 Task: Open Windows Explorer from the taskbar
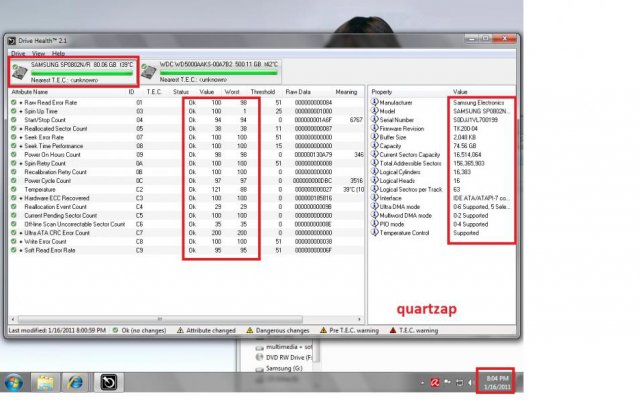point(45,383)
